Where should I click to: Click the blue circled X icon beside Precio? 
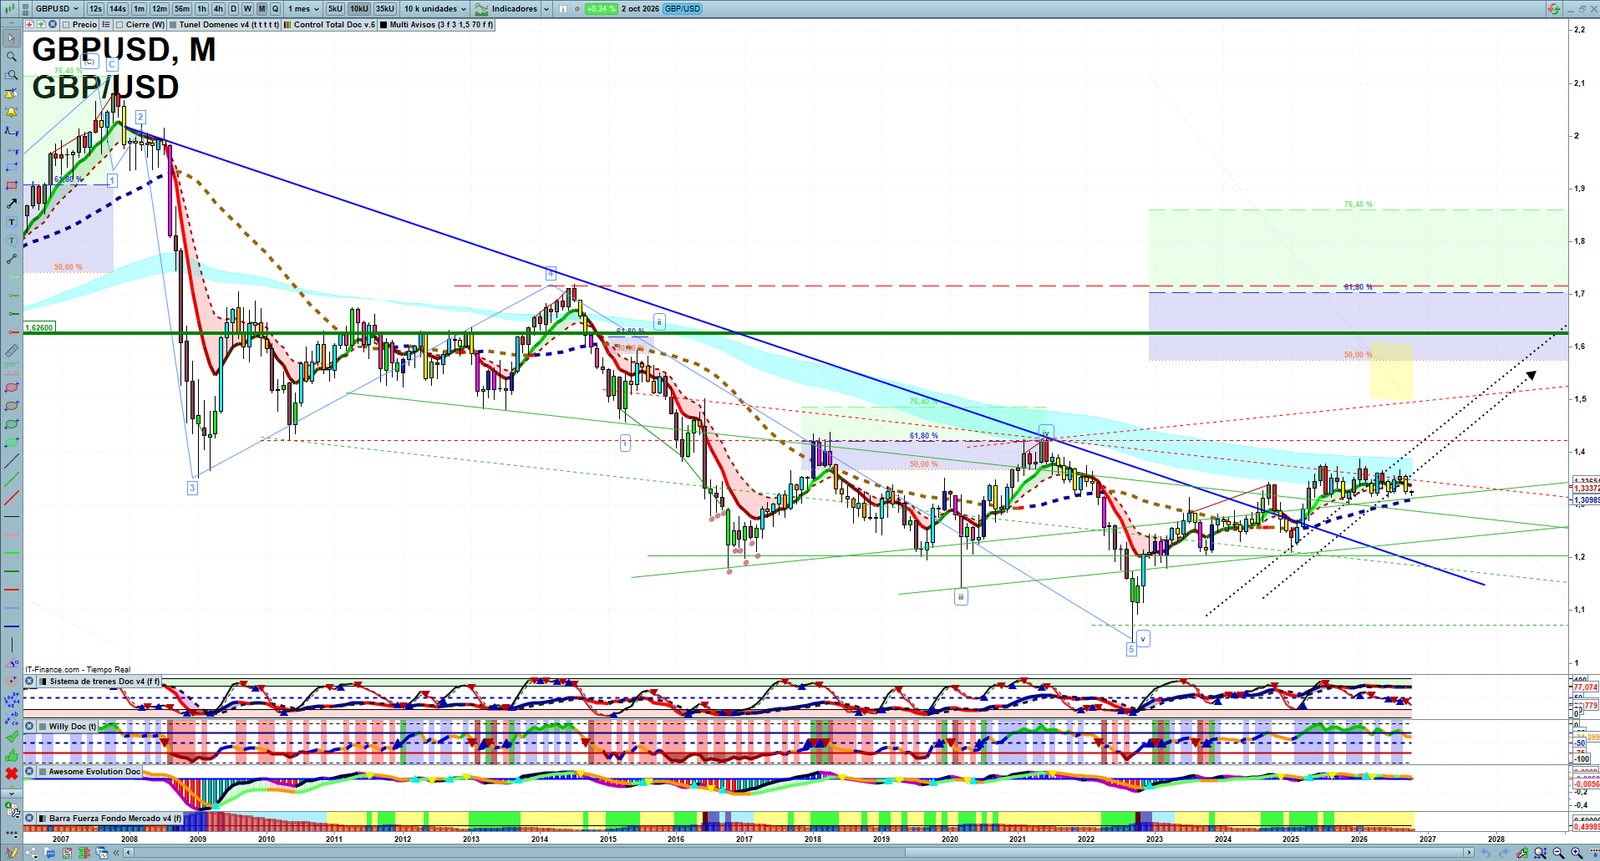52,24
